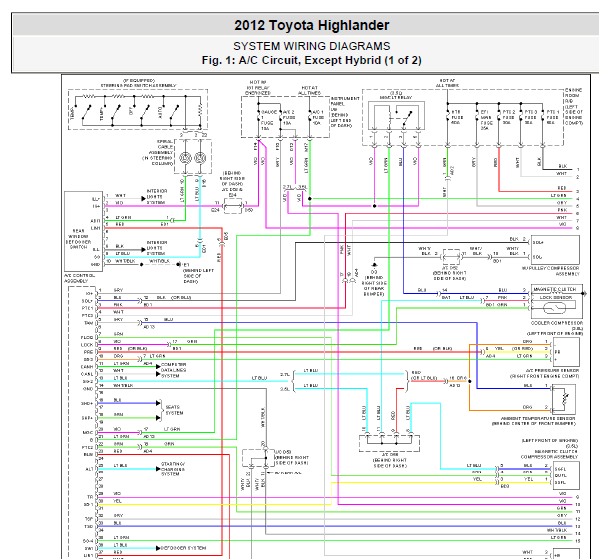Click the Gauge fuse label in instrument panel J/B
Image resolution: width=599 pixels, height=559 pixels.
[269, 120]
